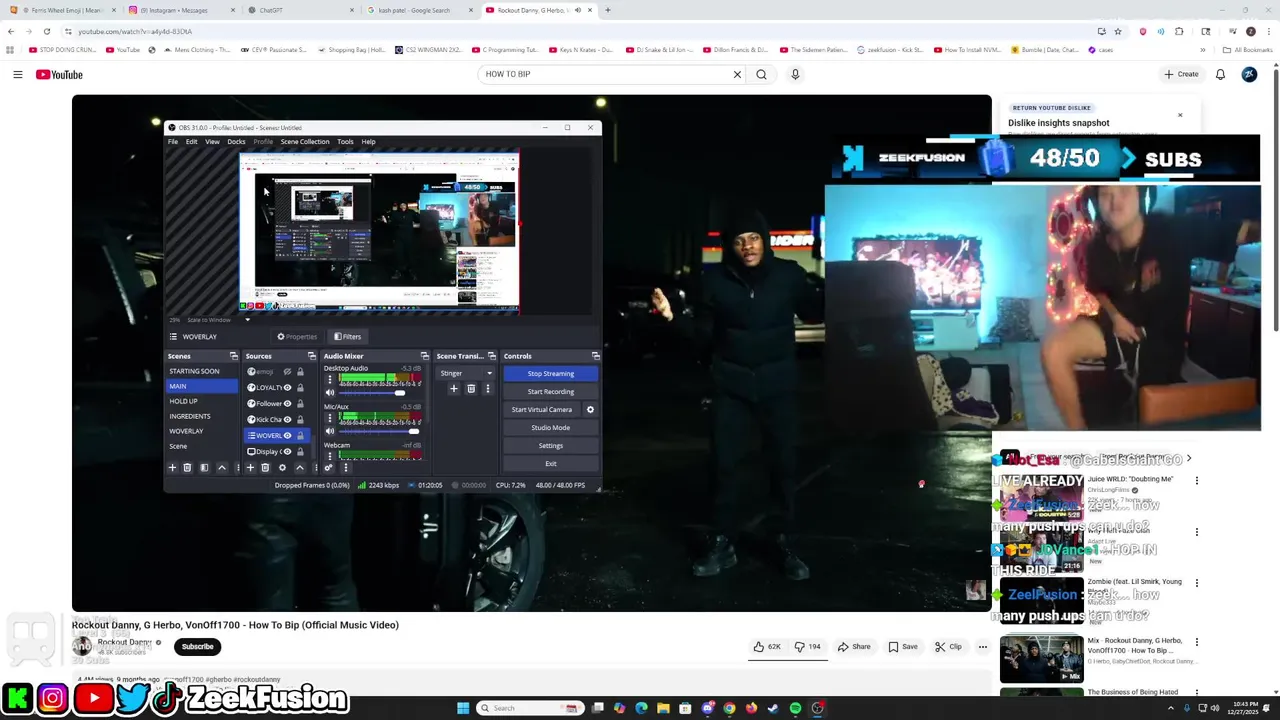
Task: Start YouTube voice search microphone
Action: [x=795, y=74]
